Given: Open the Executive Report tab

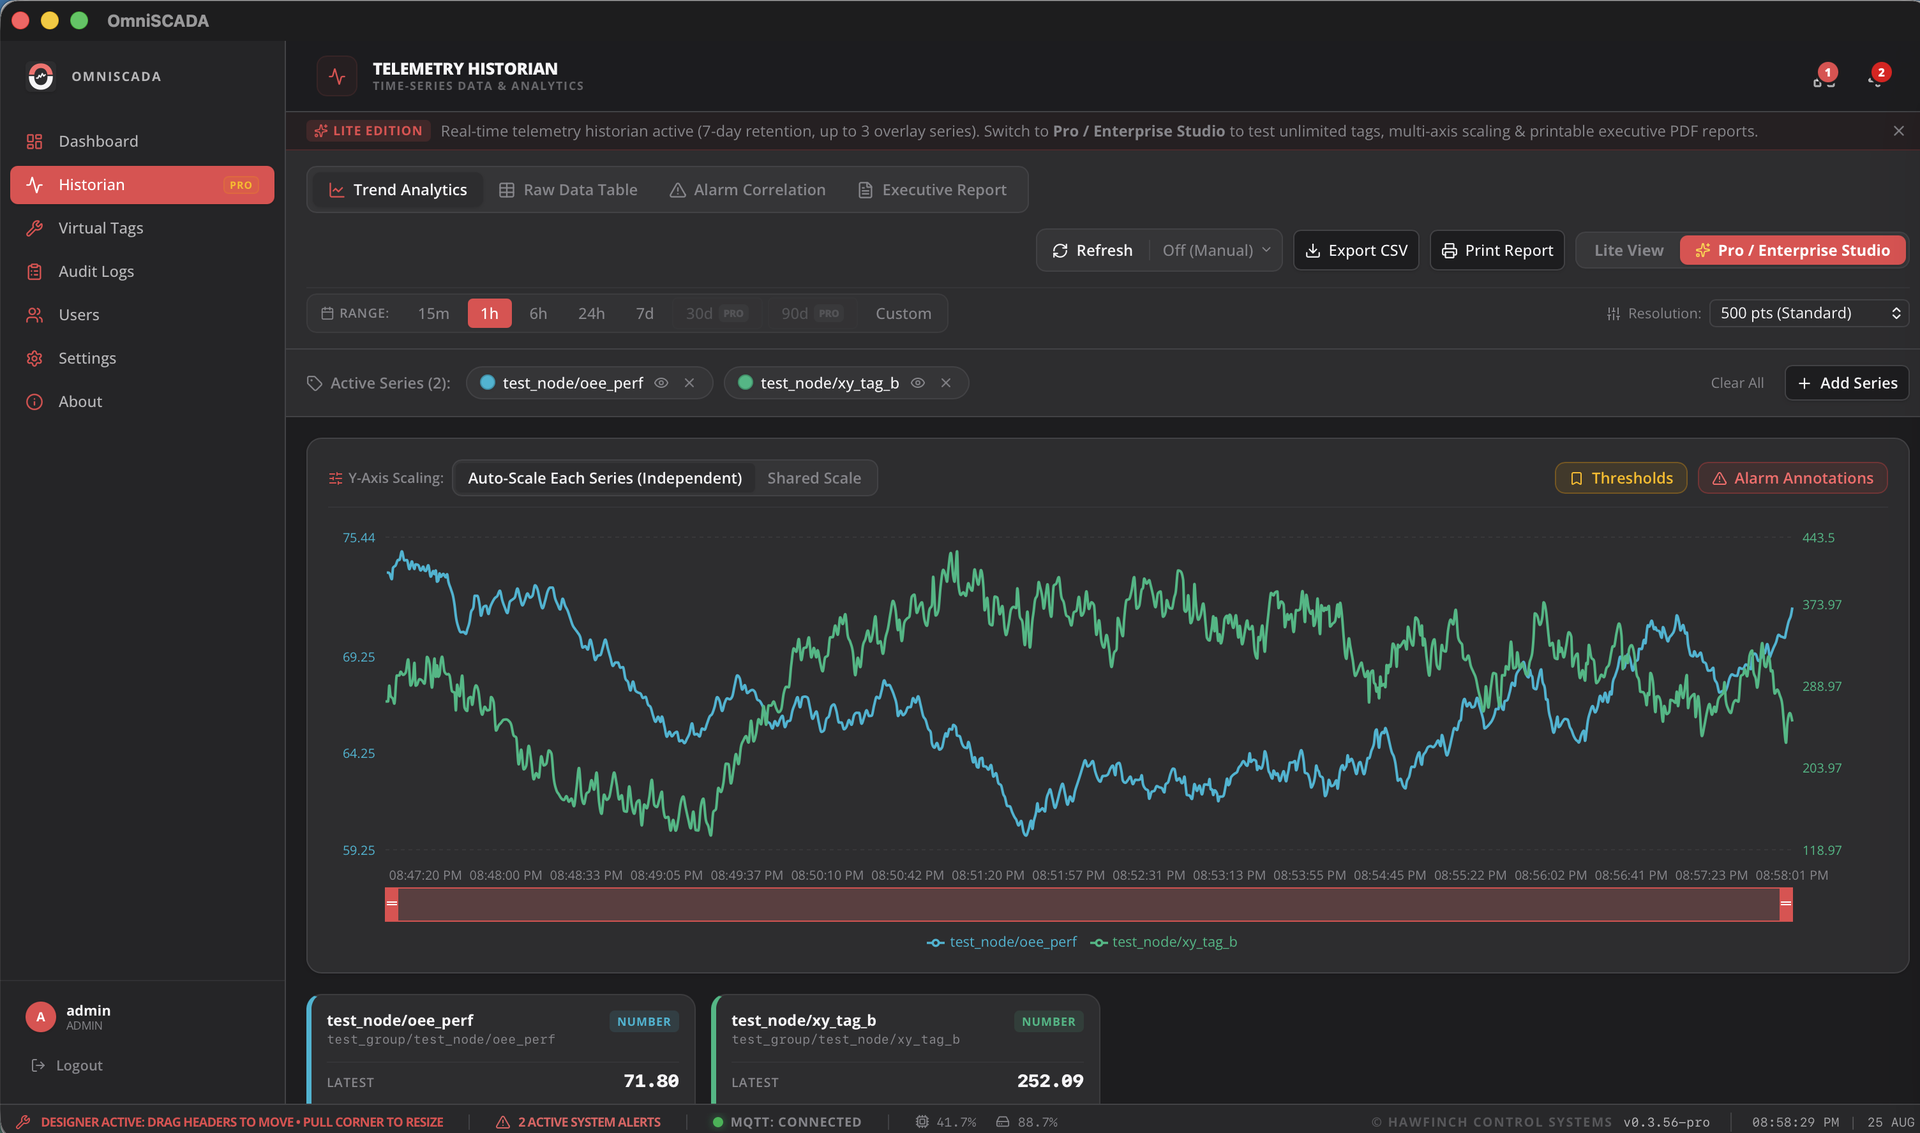Looking at the screenshot, I should (933, 190).
